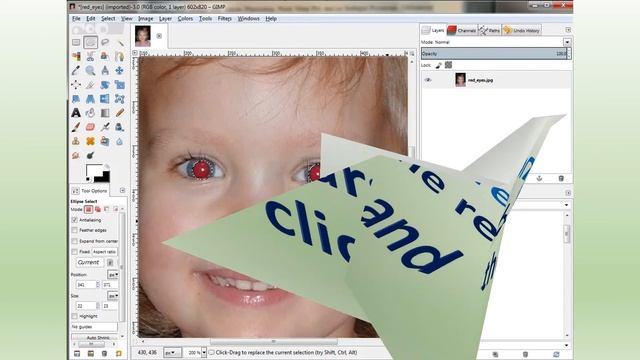This screenshot has height=360, width=640.
Task: Set selection mode to Add
Action: pos(98,209)
